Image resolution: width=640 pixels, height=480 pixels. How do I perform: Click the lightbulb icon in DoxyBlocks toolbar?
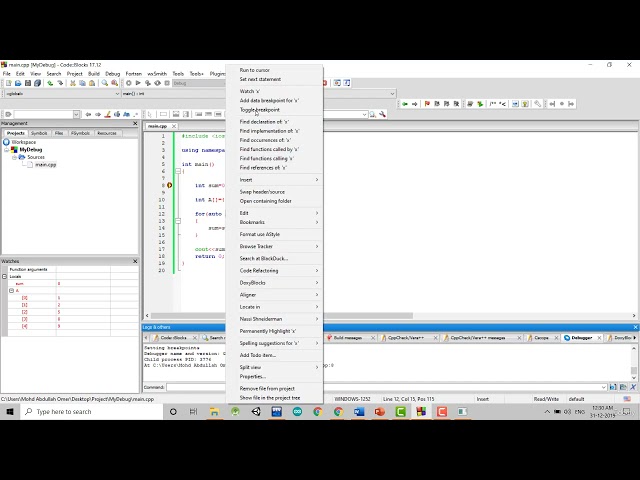[525, 104]
